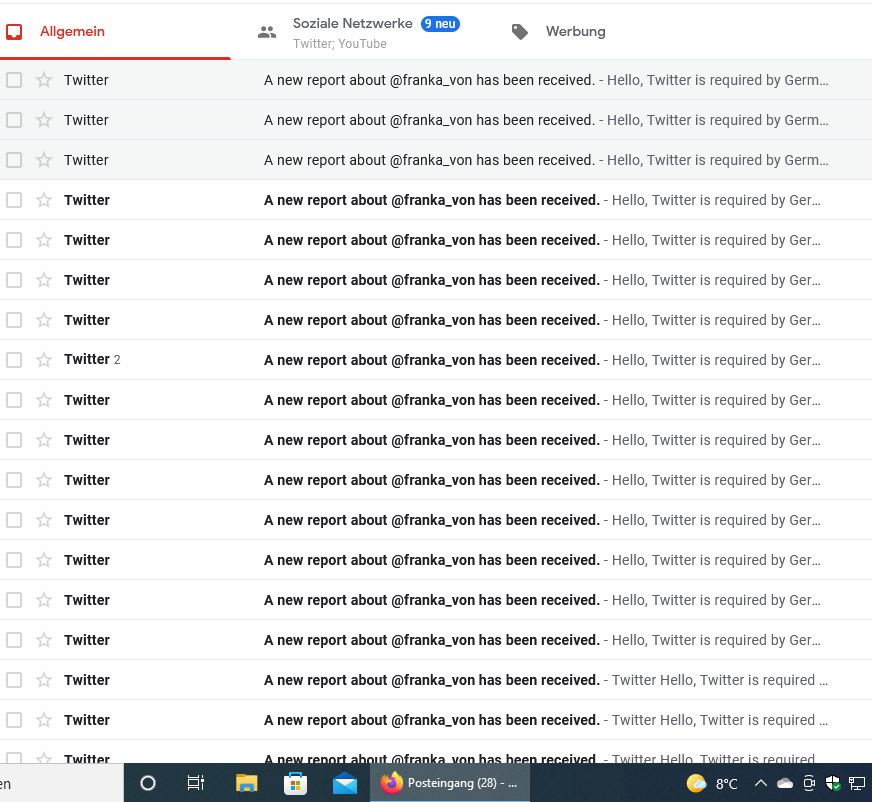The width and height of the screenshot is (872, 802).
Task: Open Microsoft Store from the taskbar
Action: [295, 783]
